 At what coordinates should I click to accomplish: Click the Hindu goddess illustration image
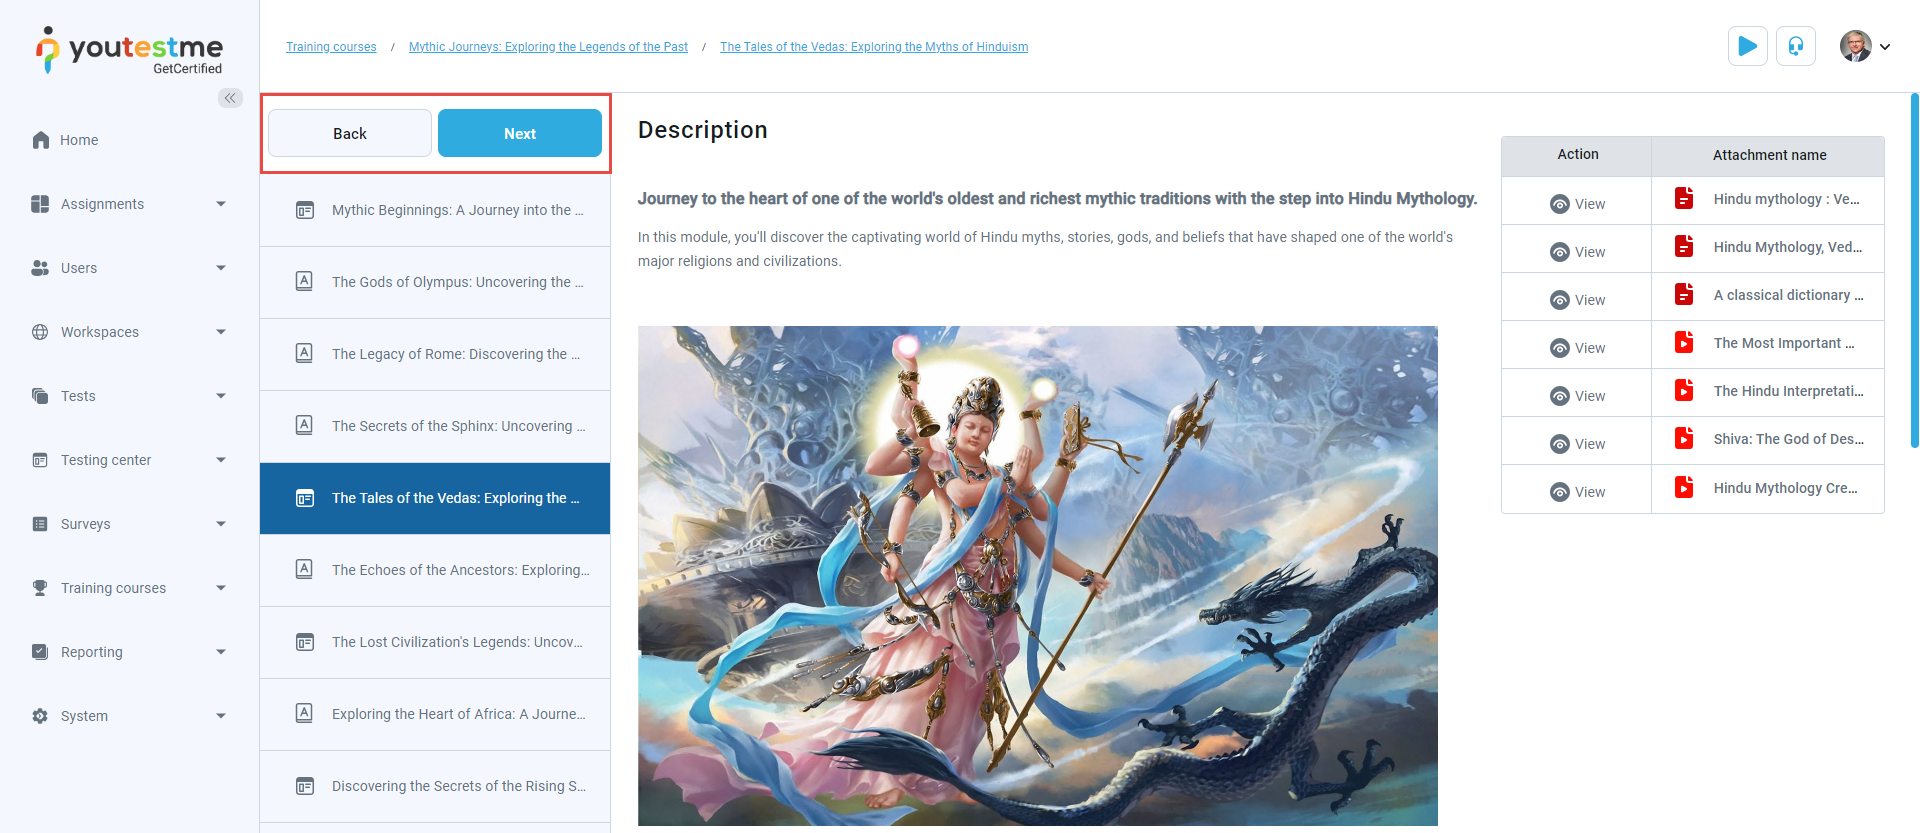pyautogui.click(x=1038, y=576)
